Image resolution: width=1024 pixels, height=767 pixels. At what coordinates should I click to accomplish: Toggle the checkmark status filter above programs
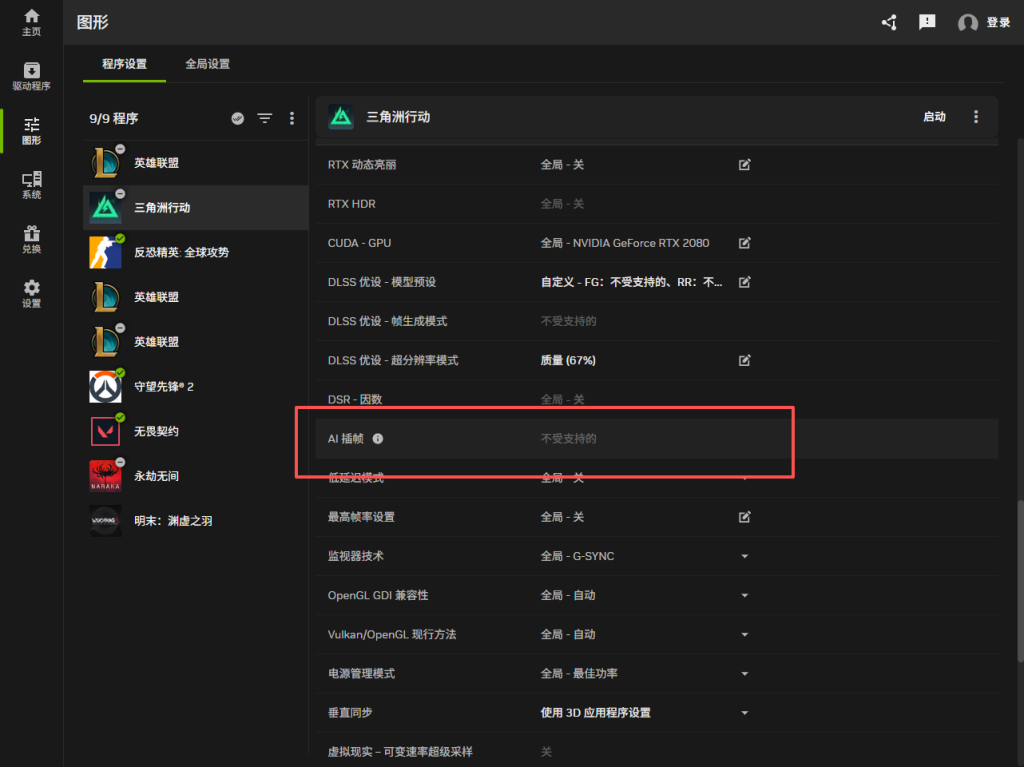click(238, 118)
